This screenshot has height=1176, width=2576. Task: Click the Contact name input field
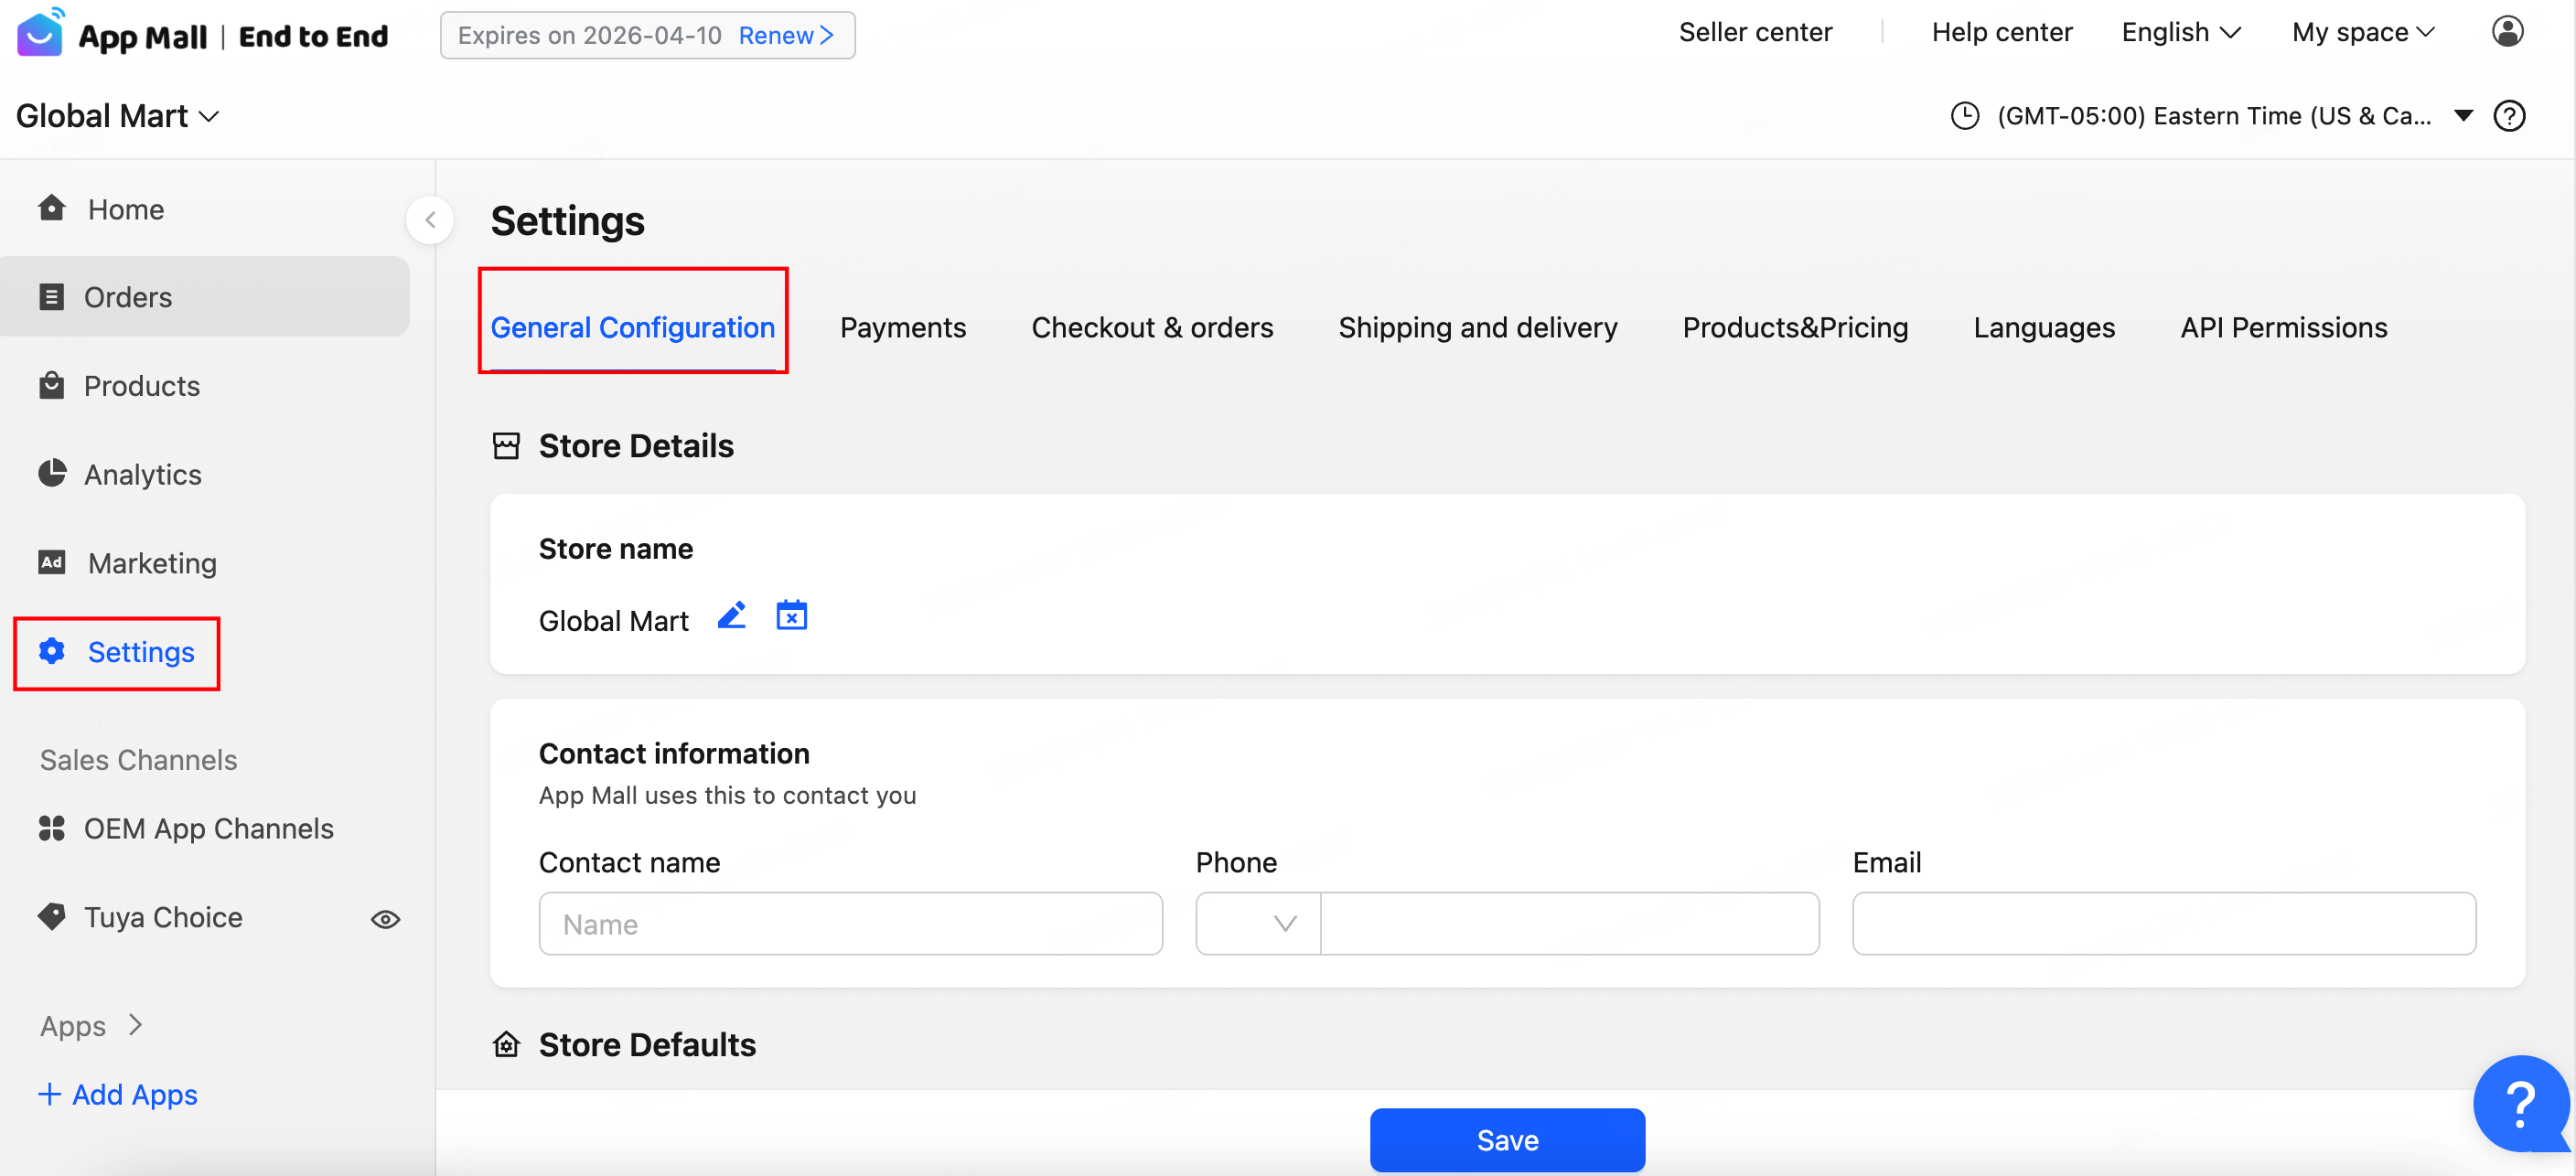pyautogui.click(x=850, y=923)
